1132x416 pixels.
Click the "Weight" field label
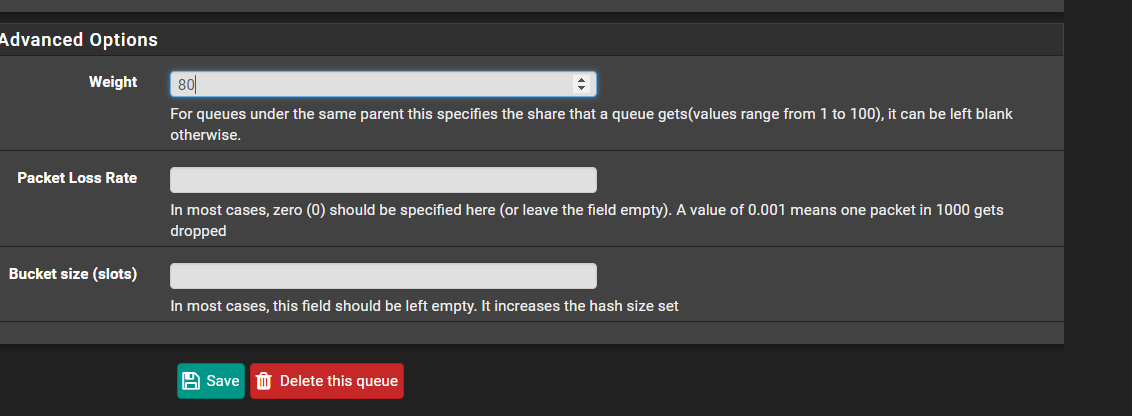[x=113, y=82]
